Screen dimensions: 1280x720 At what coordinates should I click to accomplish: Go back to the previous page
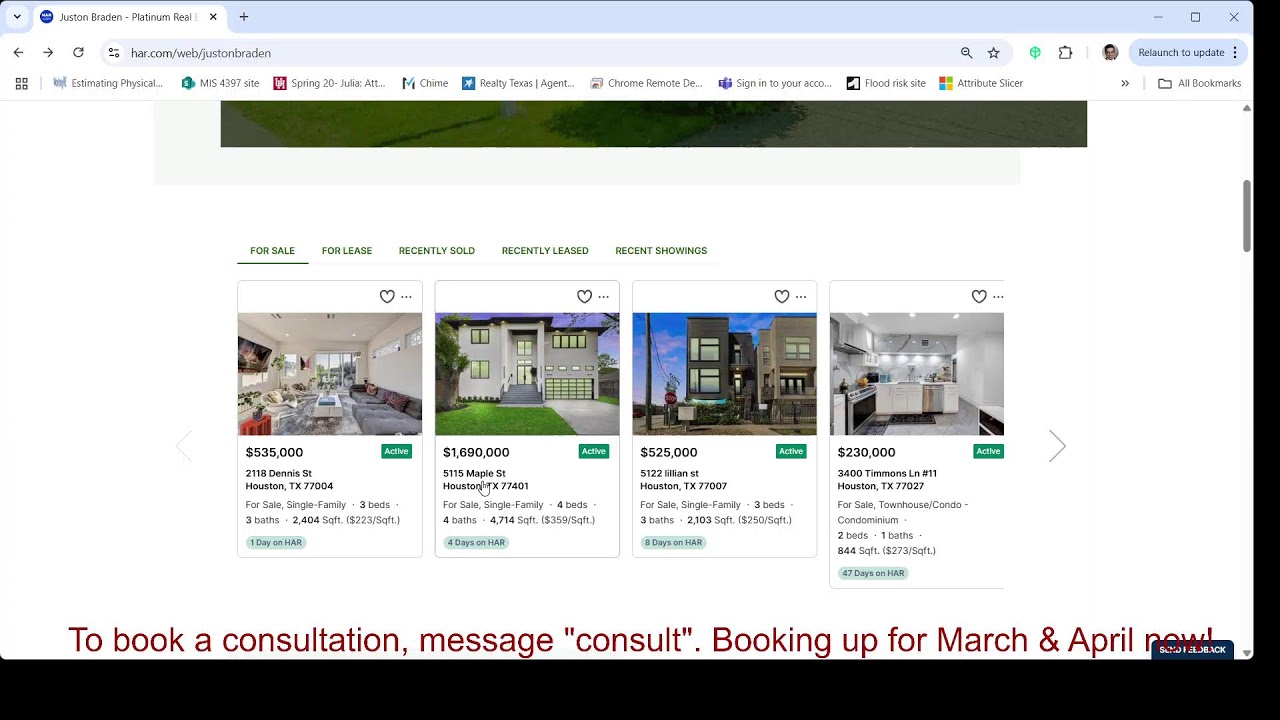18,53
